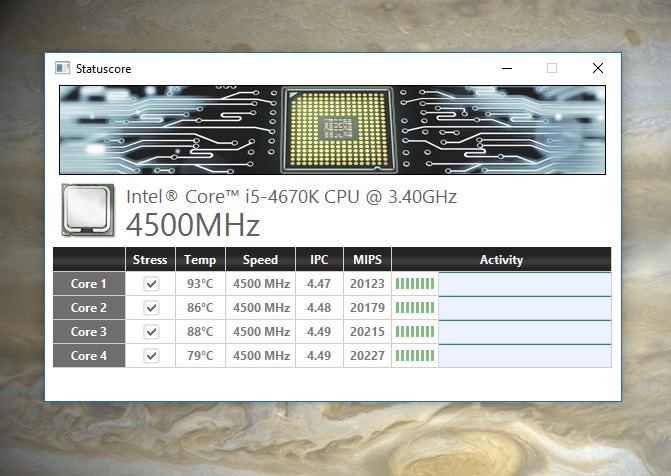The height and width of the screenshot is (476, 671).
Task: Click the 88°C temperature value
Action: 200,332
